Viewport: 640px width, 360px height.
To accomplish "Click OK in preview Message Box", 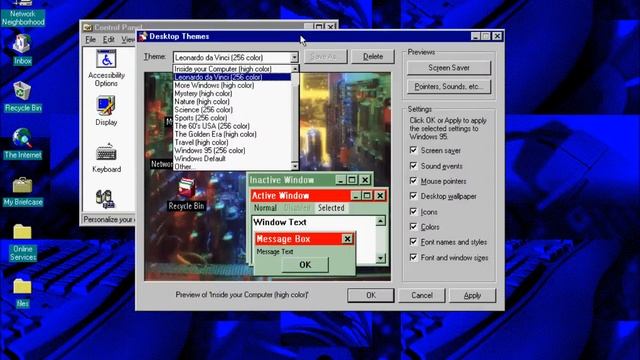I will 305,265.
